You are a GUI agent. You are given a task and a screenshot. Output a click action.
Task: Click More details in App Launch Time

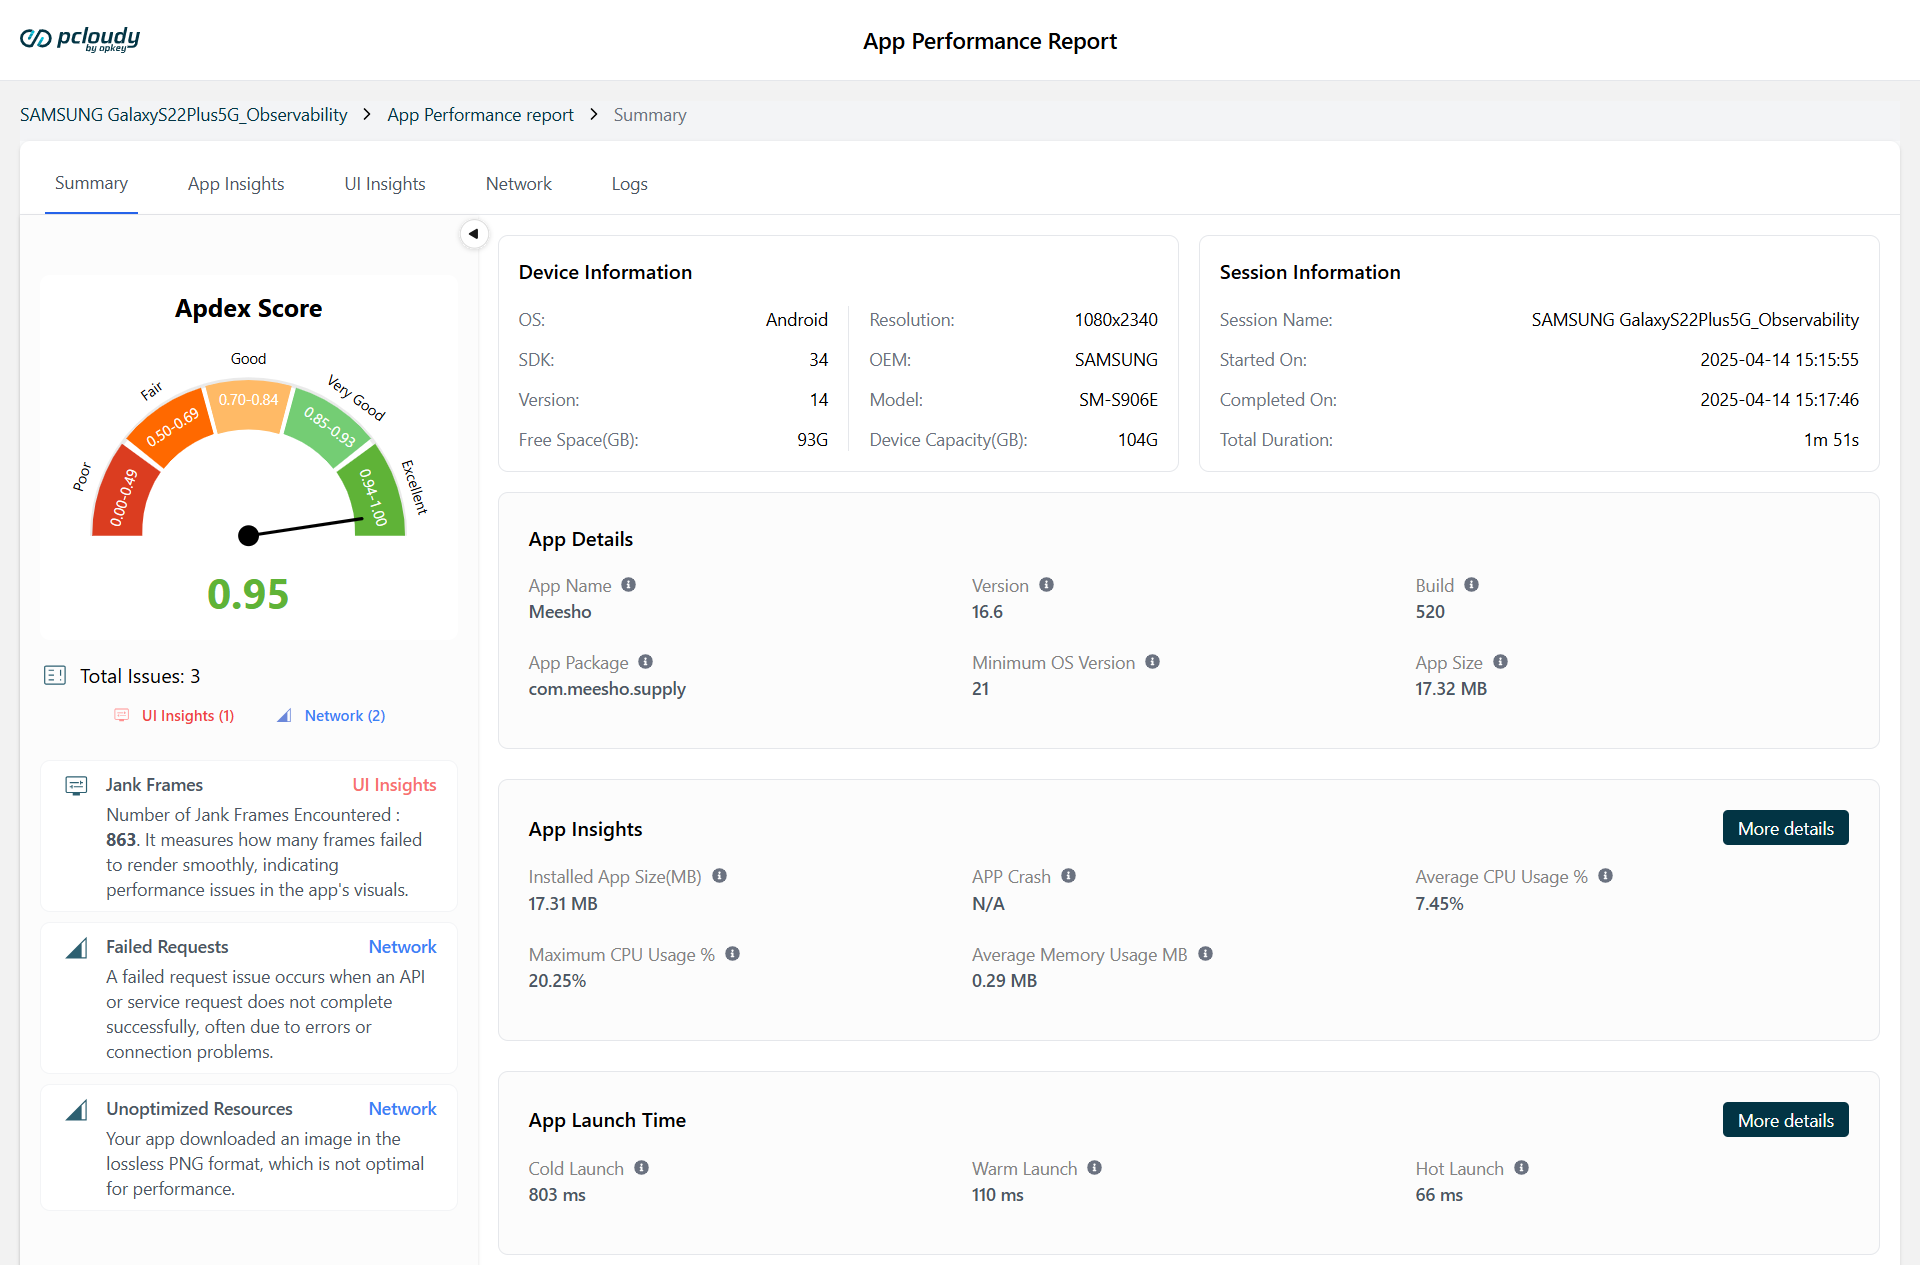click(1785, 1120)
